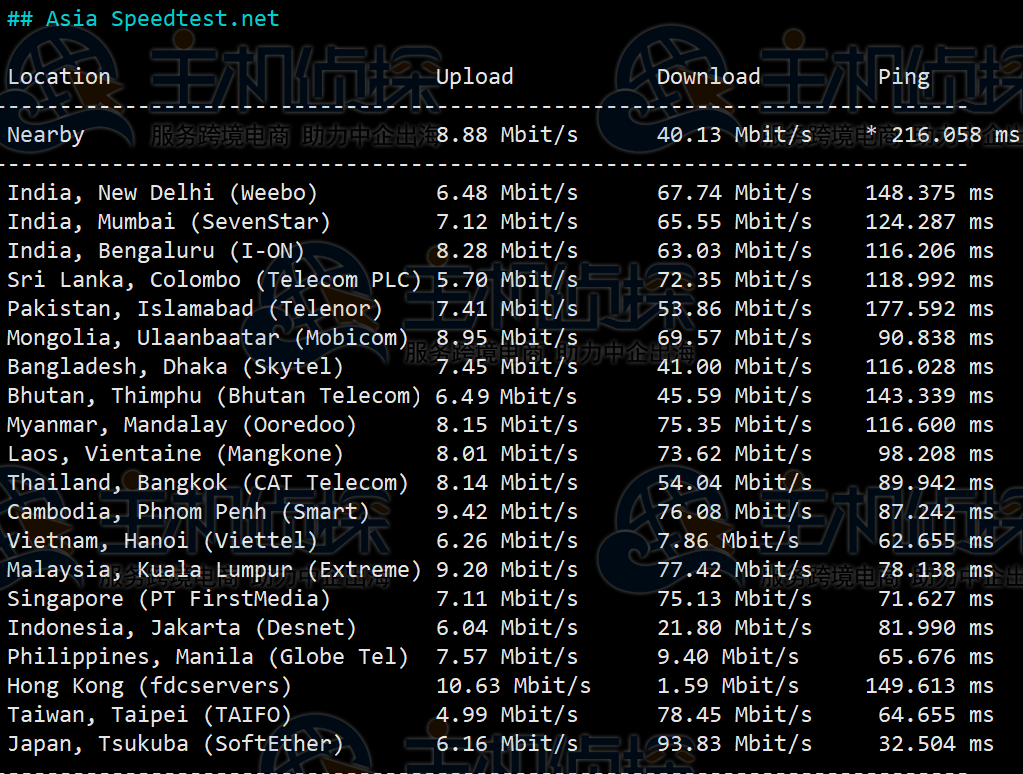
Task: Click the Location column header
Action: click(x=59, y=77)
